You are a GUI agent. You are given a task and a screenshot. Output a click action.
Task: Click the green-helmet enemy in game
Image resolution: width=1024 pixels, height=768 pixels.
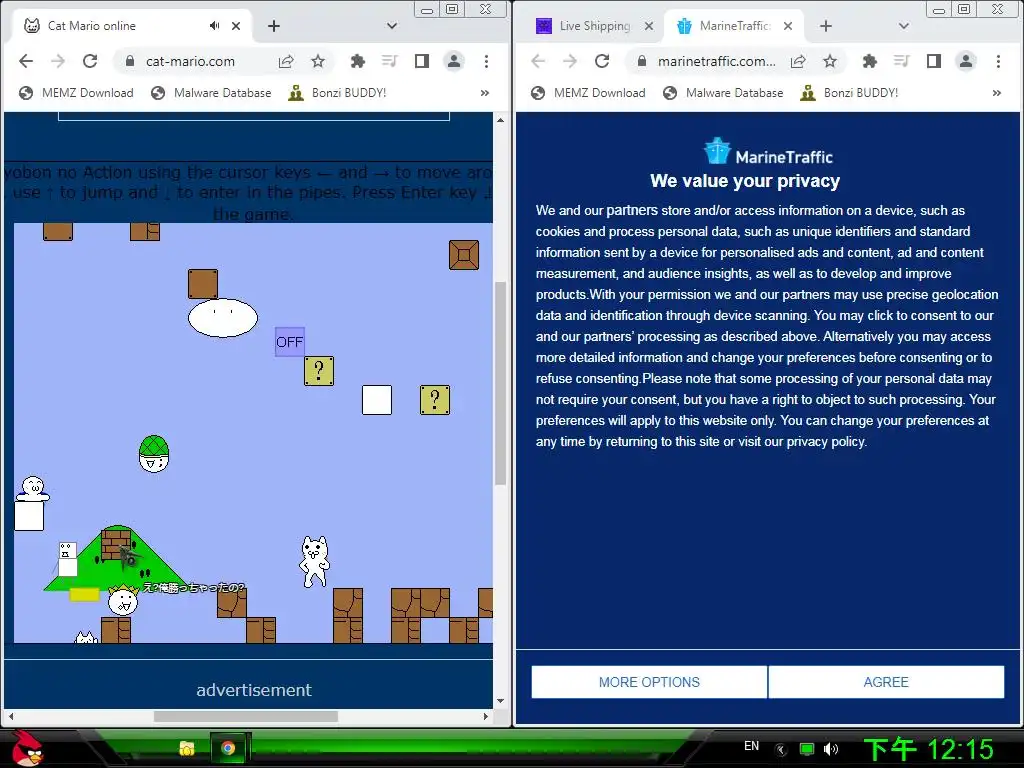coord(154,454)
